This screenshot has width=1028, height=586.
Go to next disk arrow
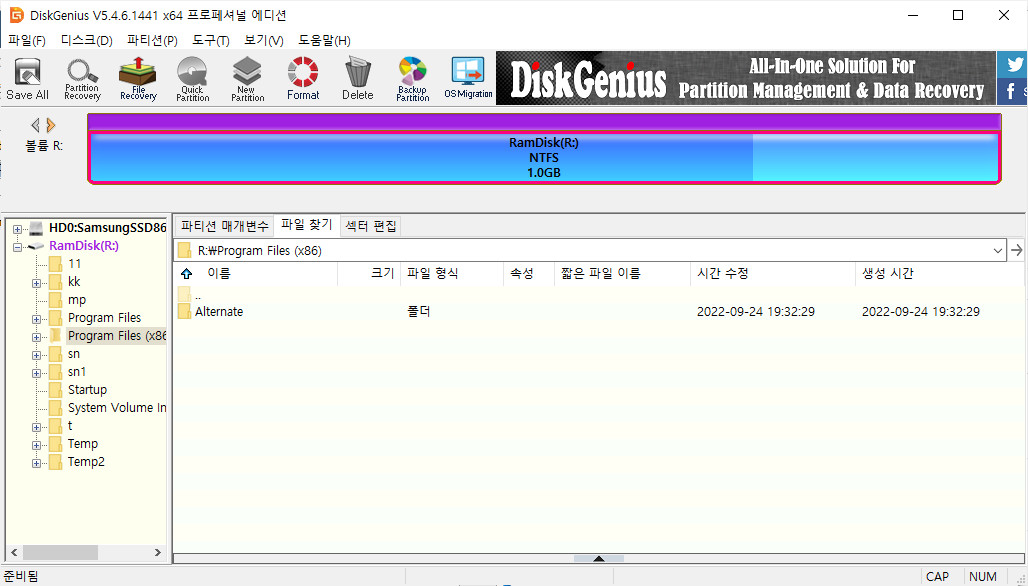(50, 125)
